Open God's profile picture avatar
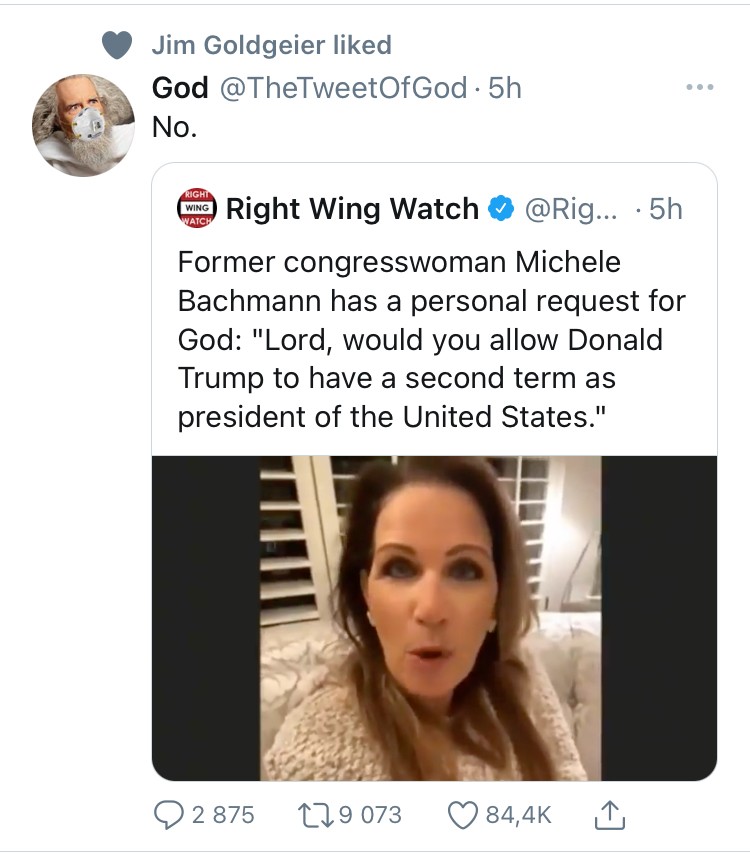This screenshot has height=868, width=750. (x=84, y=124)
